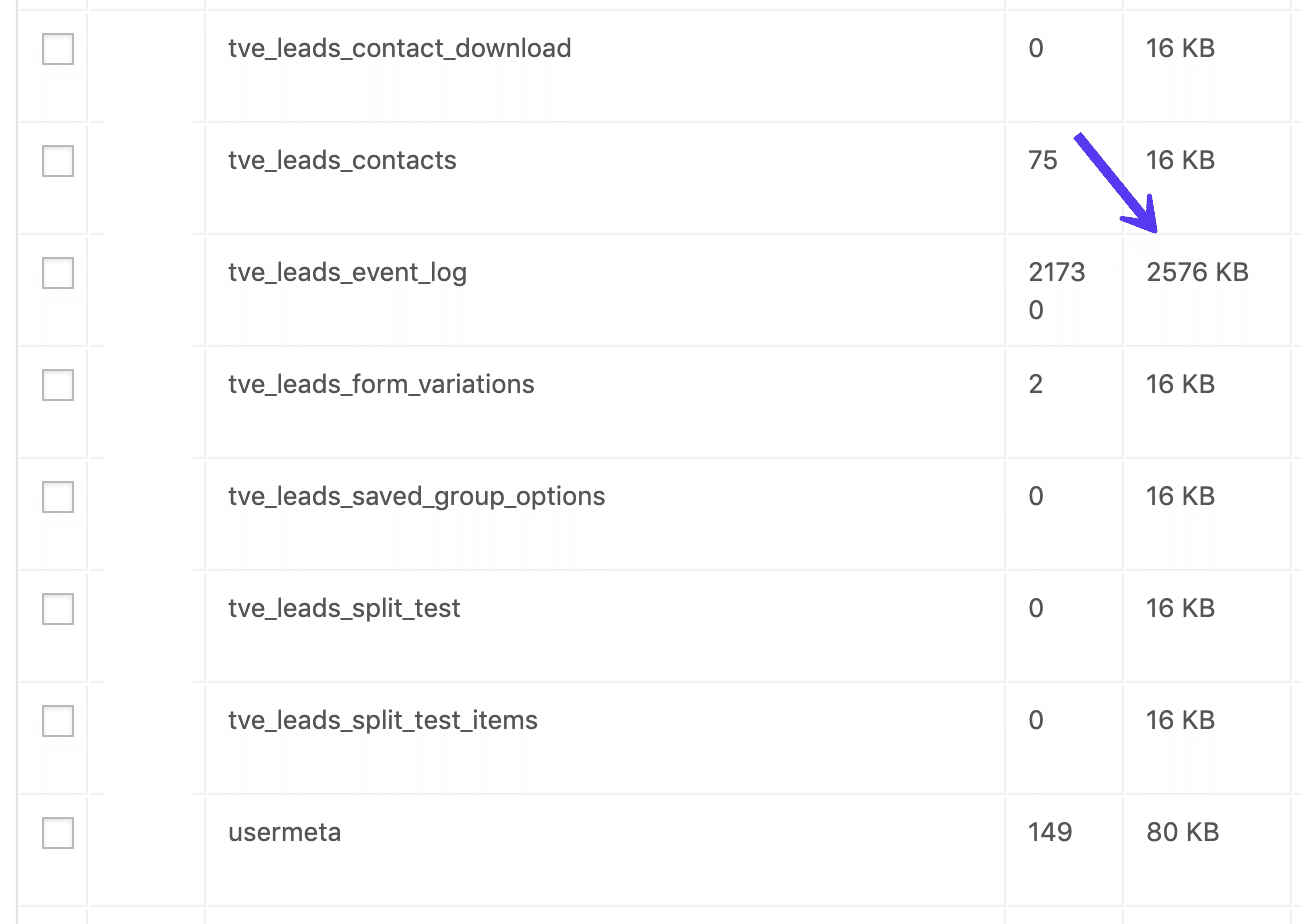Click the 16 KB size for tve_leads_split_test
The width and height of the screenshot is (1300, 924).
[1178, 608]
